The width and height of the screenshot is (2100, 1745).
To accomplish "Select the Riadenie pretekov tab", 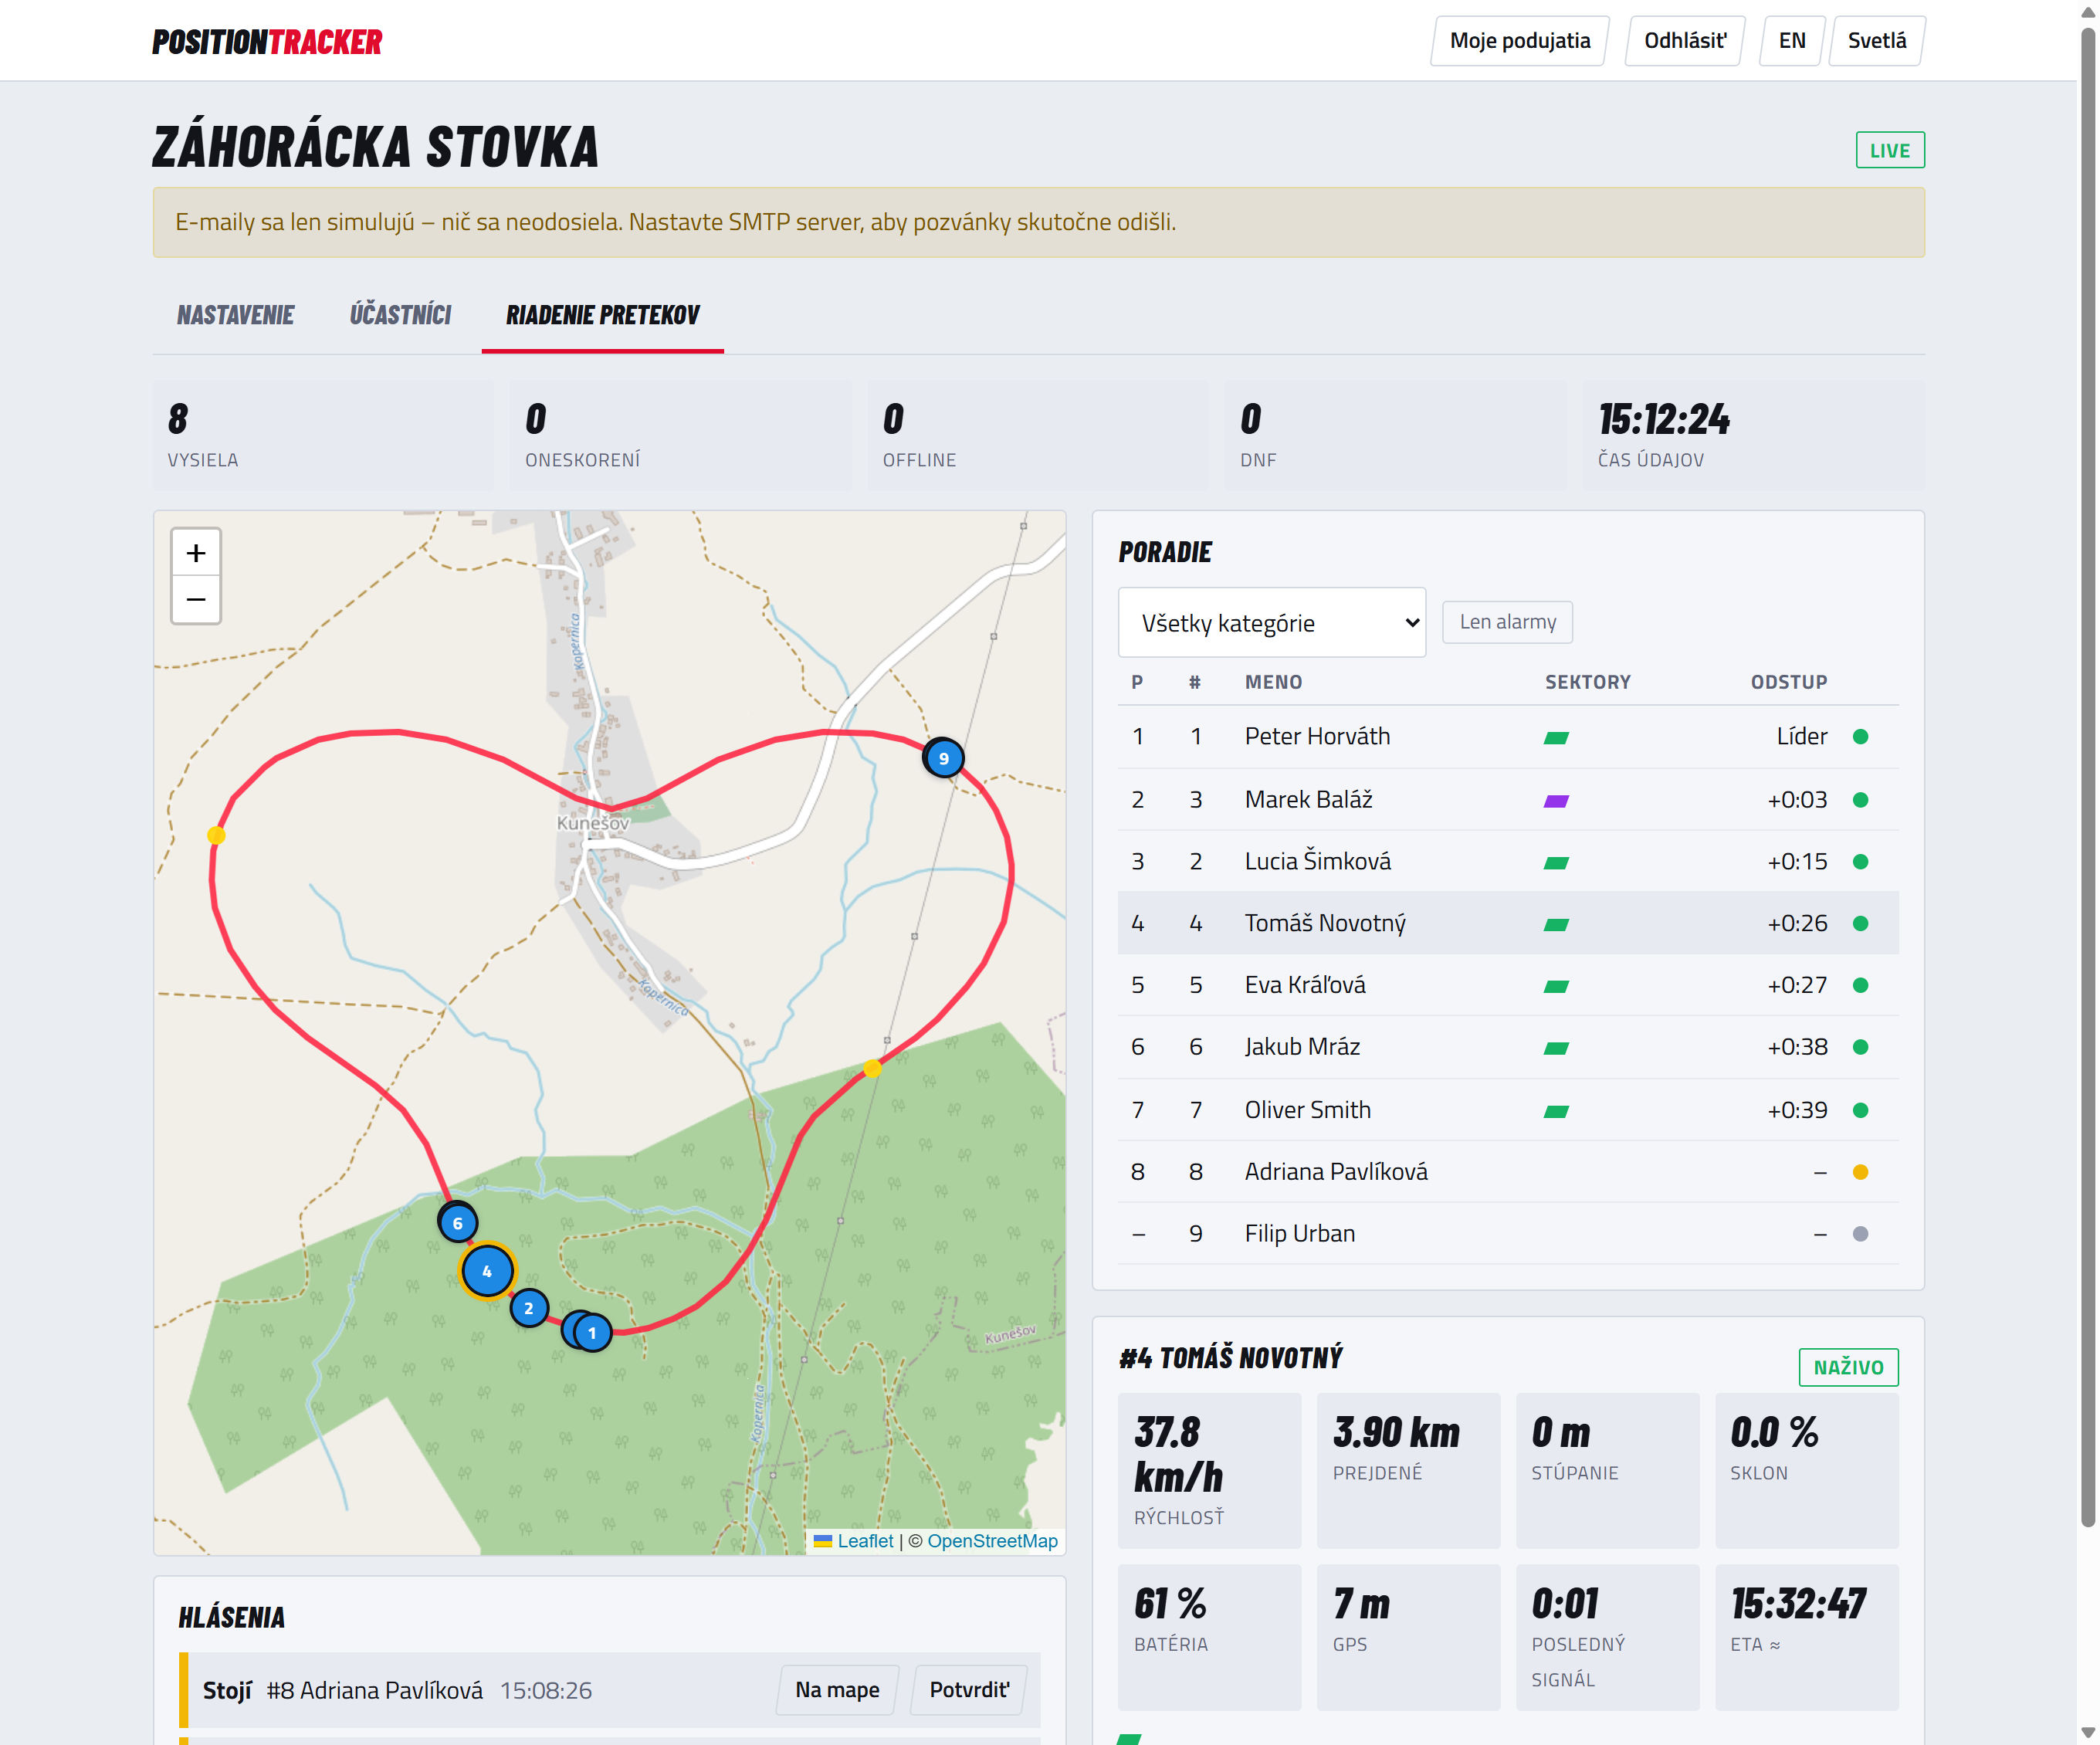I will tap(602, 315).
